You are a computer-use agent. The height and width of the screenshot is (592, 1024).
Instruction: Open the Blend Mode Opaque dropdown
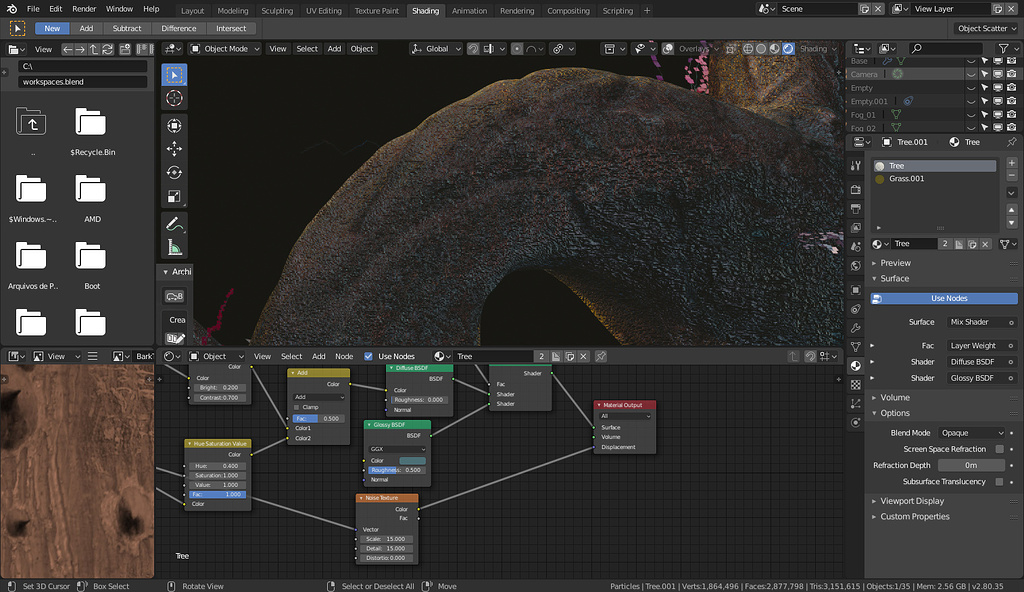point(972,433)
